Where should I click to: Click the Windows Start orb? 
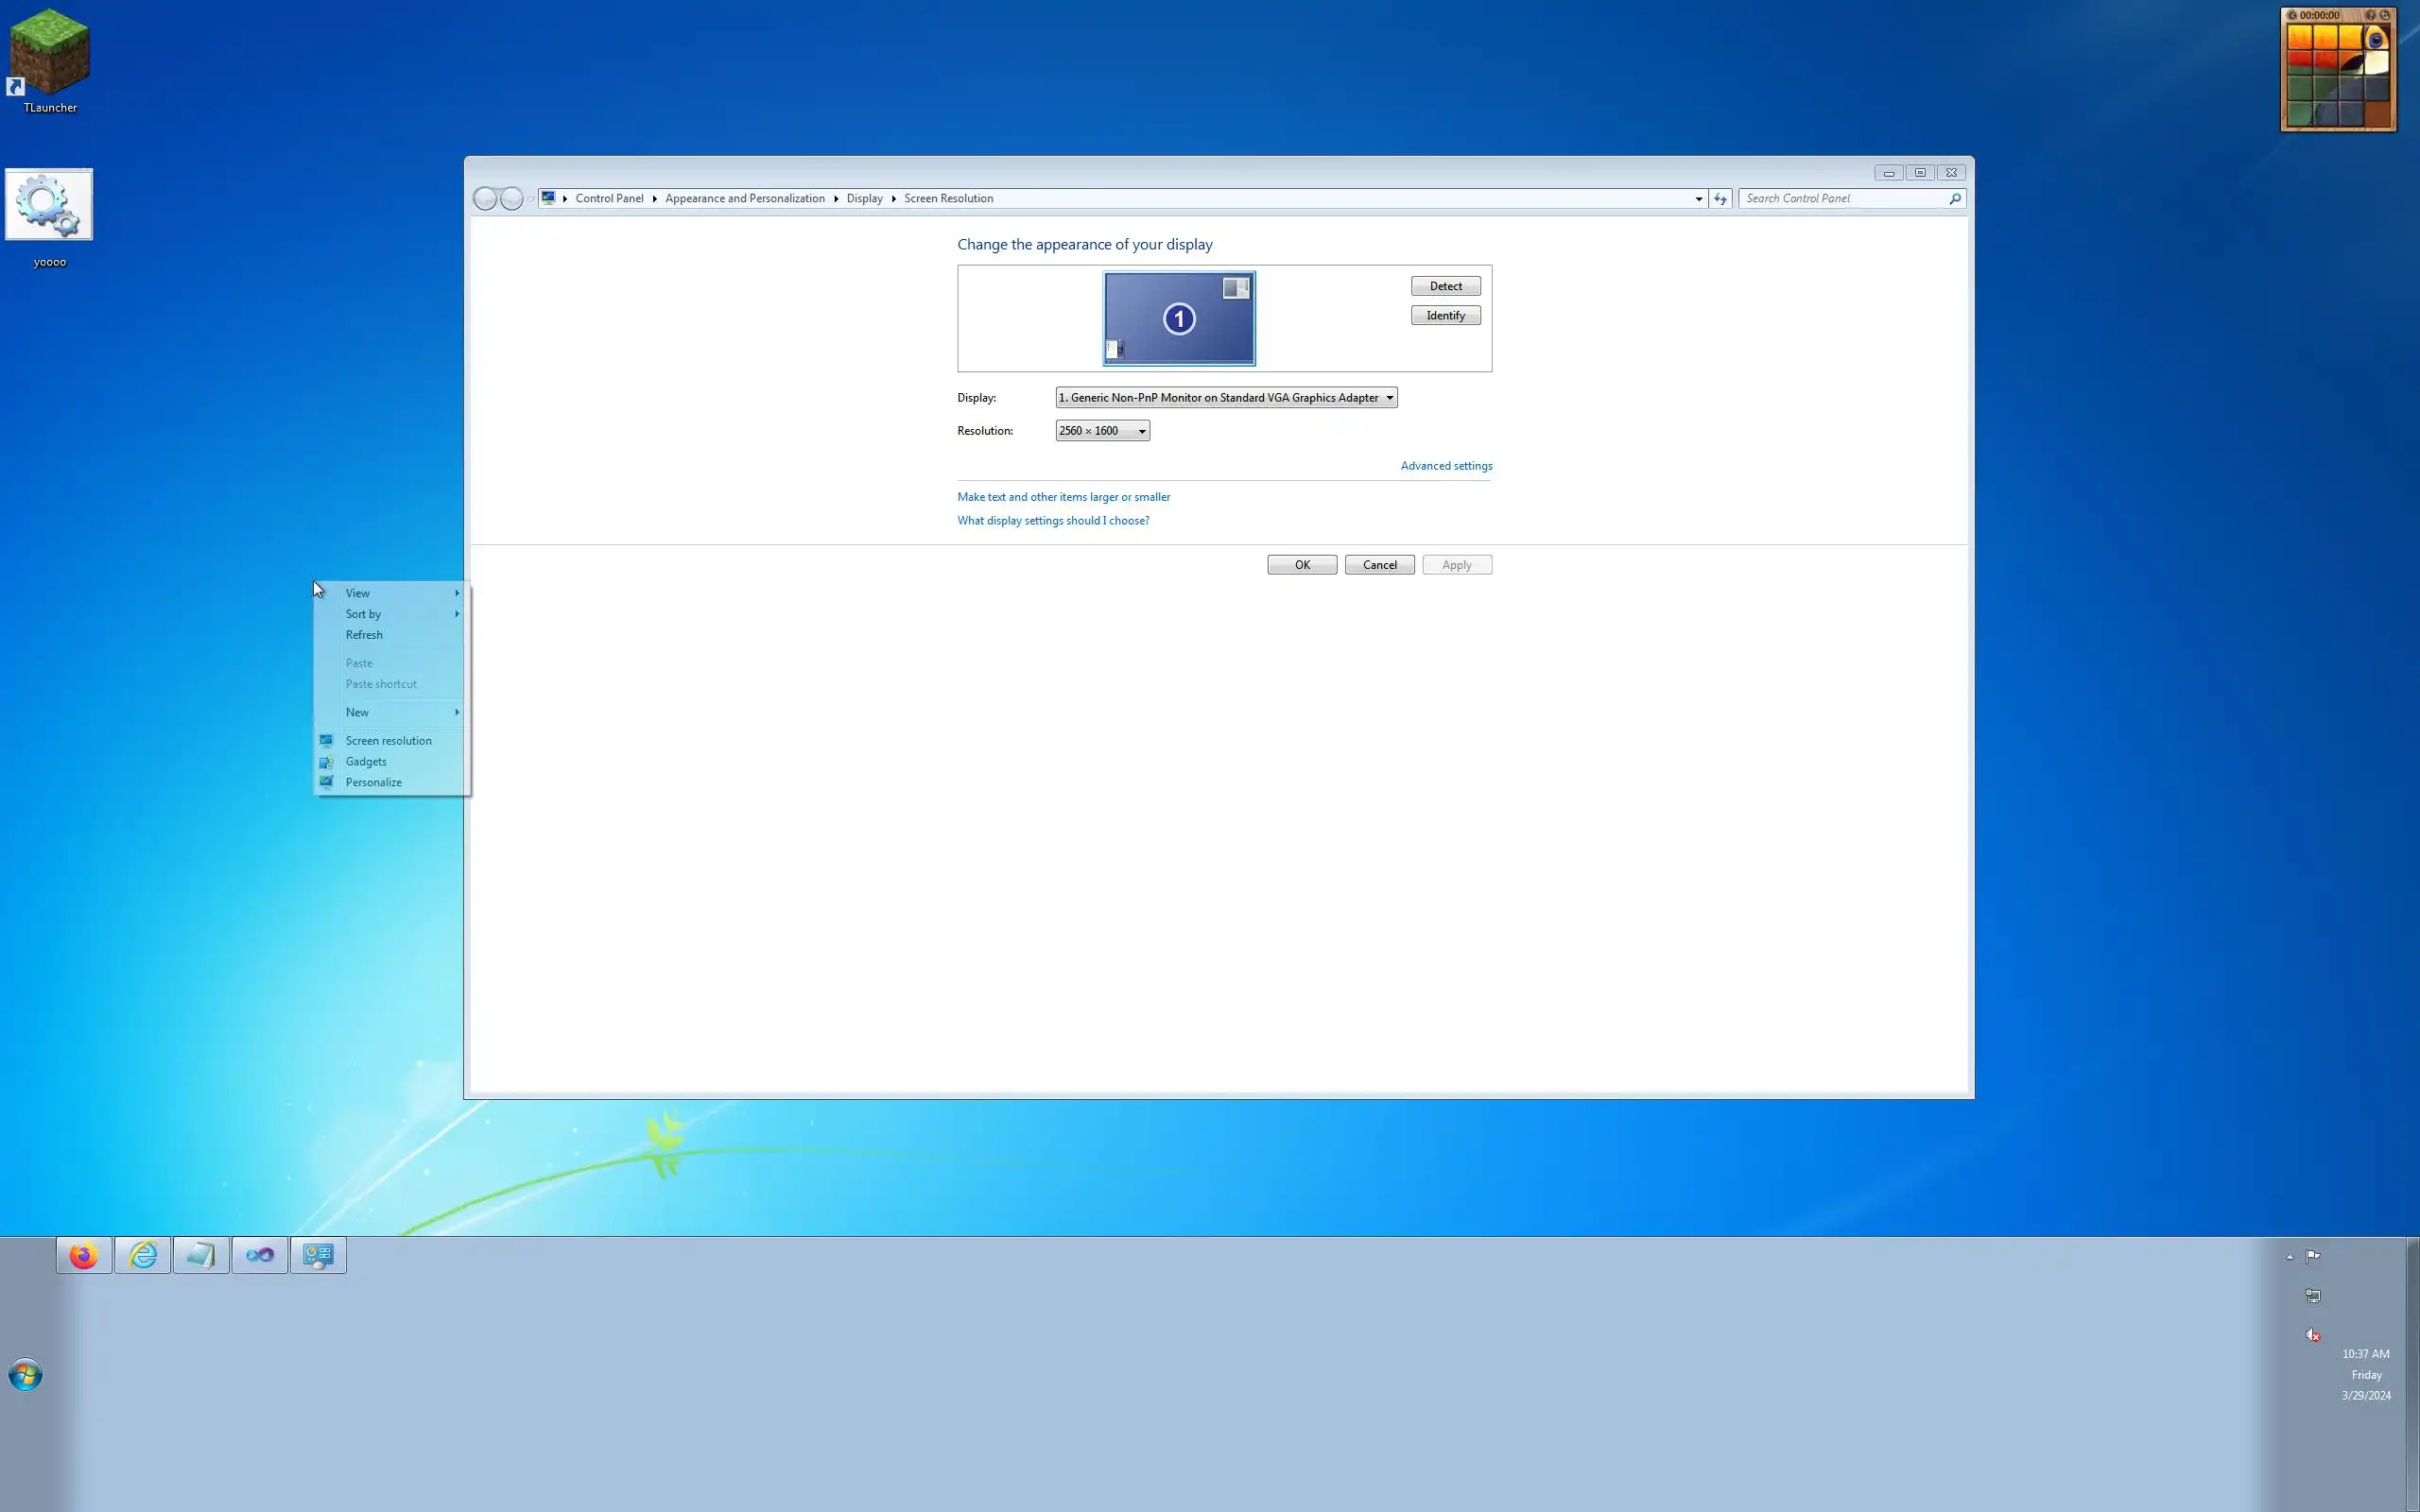(x=25, y=1375)
